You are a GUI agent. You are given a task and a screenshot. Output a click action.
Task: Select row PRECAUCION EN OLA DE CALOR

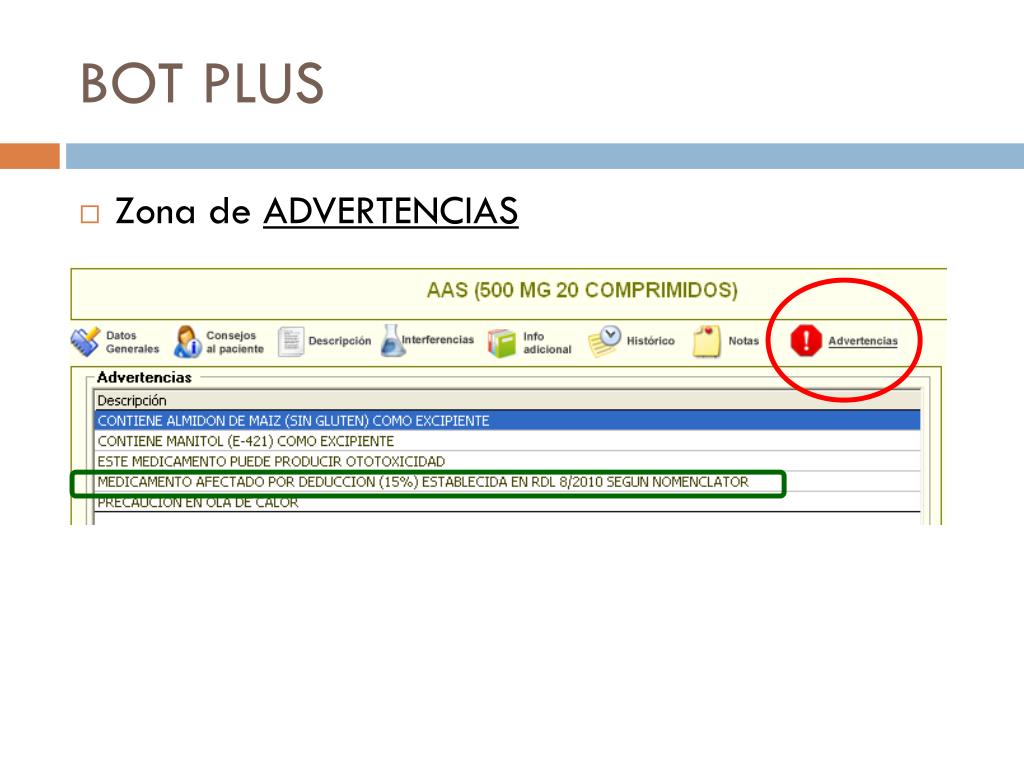[507, 502]
